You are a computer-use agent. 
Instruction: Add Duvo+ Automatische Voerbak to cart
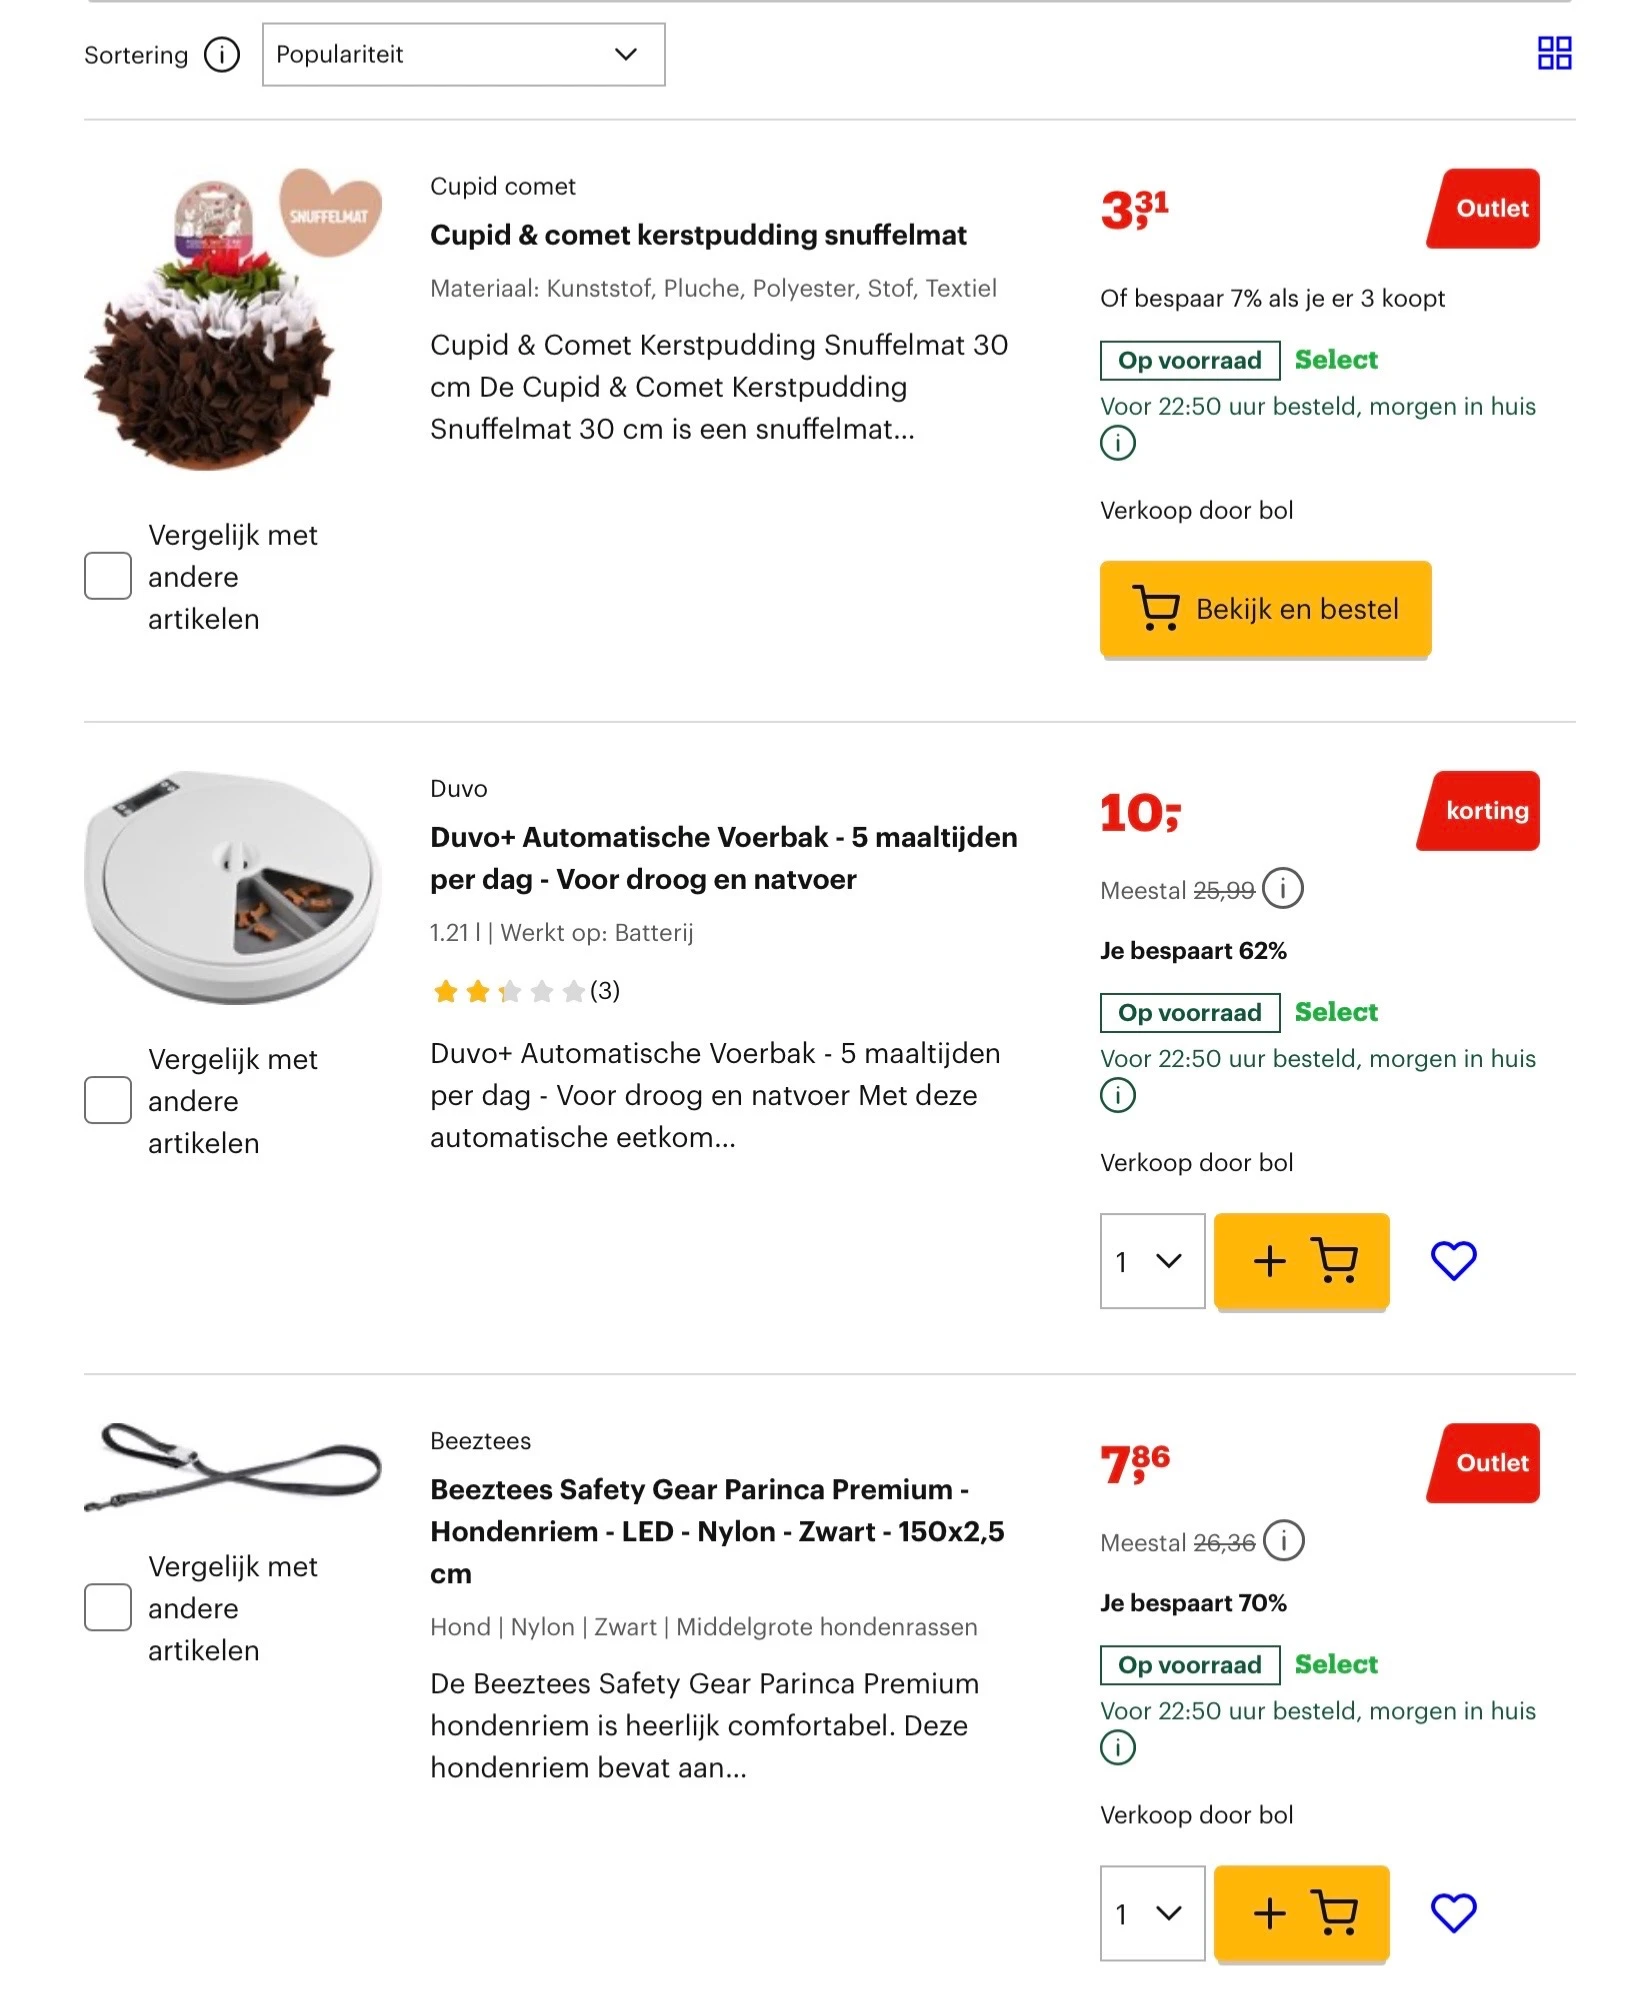click(1301, 1260)
